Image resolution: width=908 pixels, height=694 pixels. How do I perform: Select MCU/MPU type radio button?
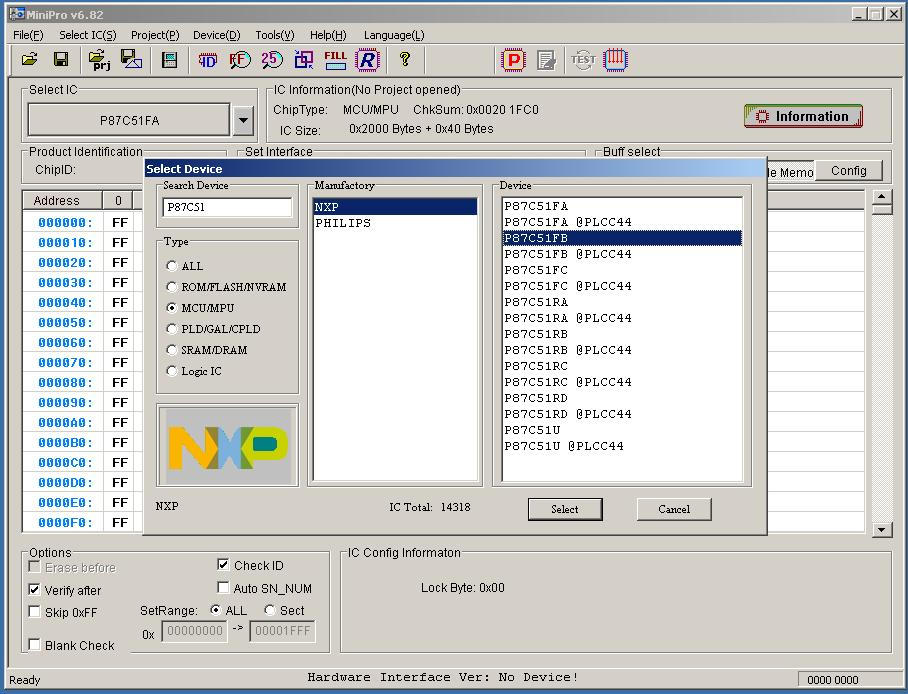171,308
